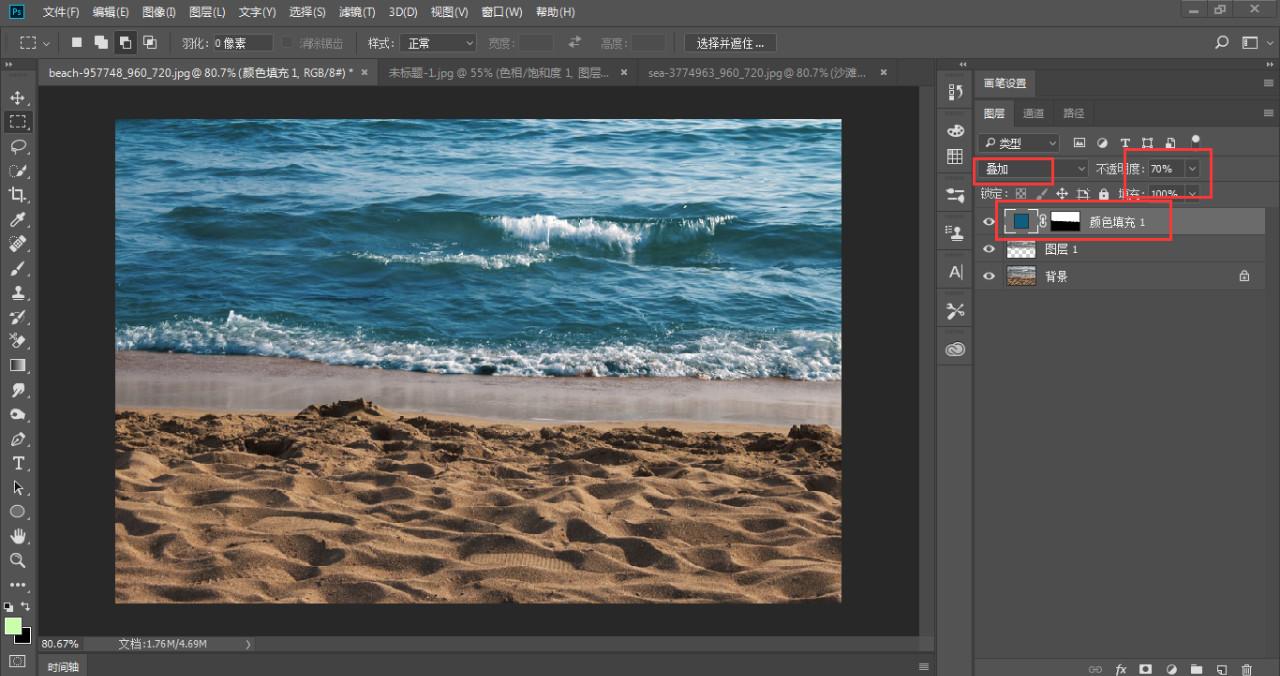Screen dimensions: 1280x676
Task: Open the 样式 style dropdown
Action: pos(438,43)
